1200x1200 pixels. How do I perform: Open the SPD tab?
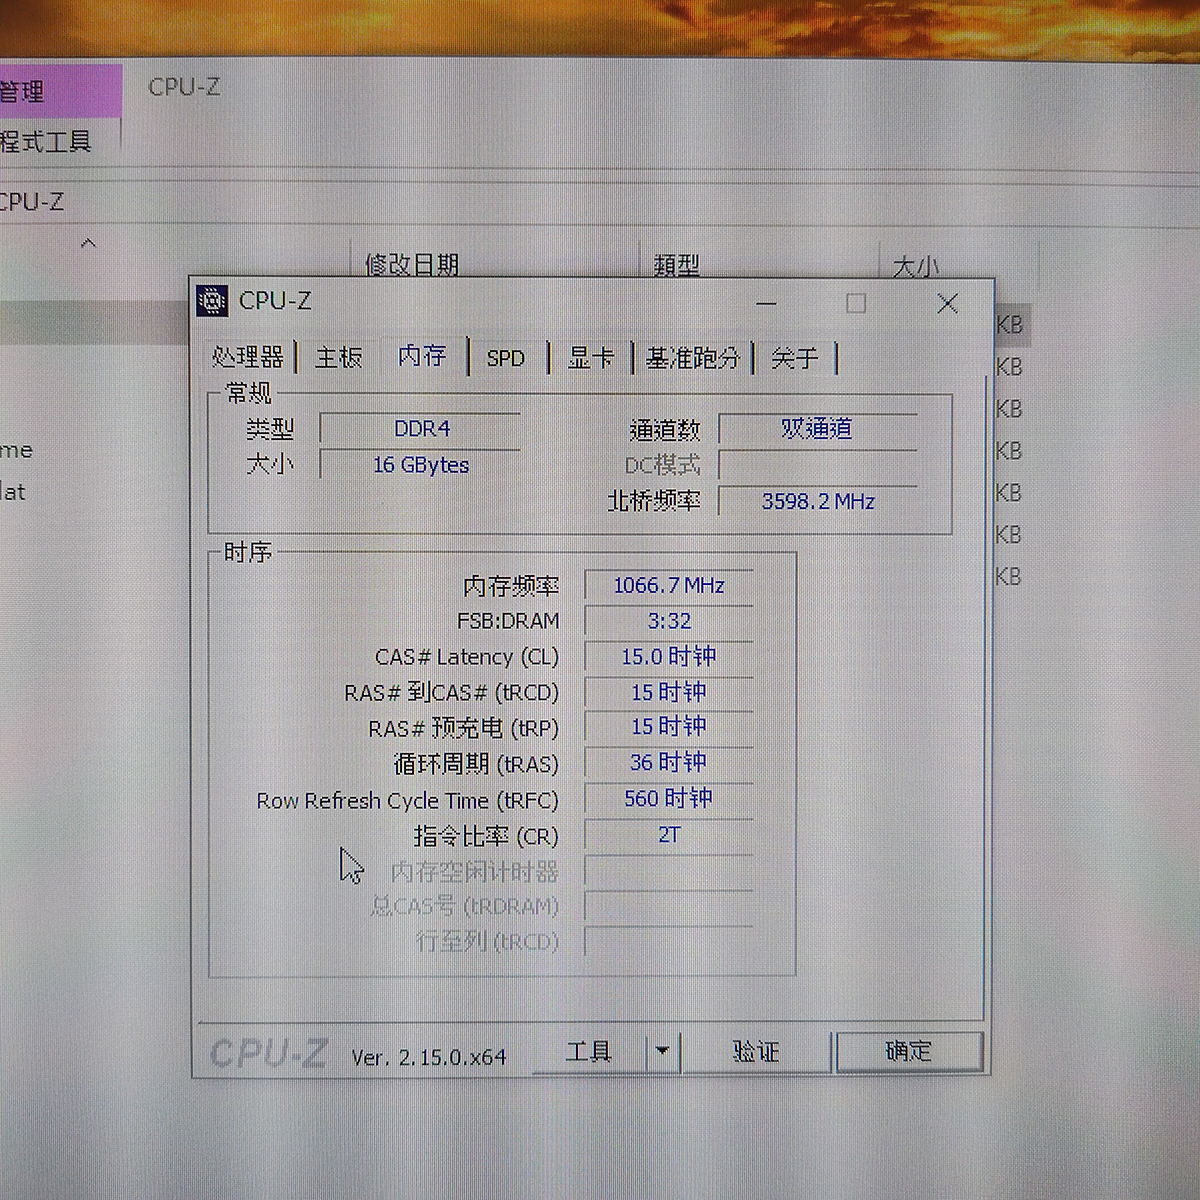coord(506,358)
